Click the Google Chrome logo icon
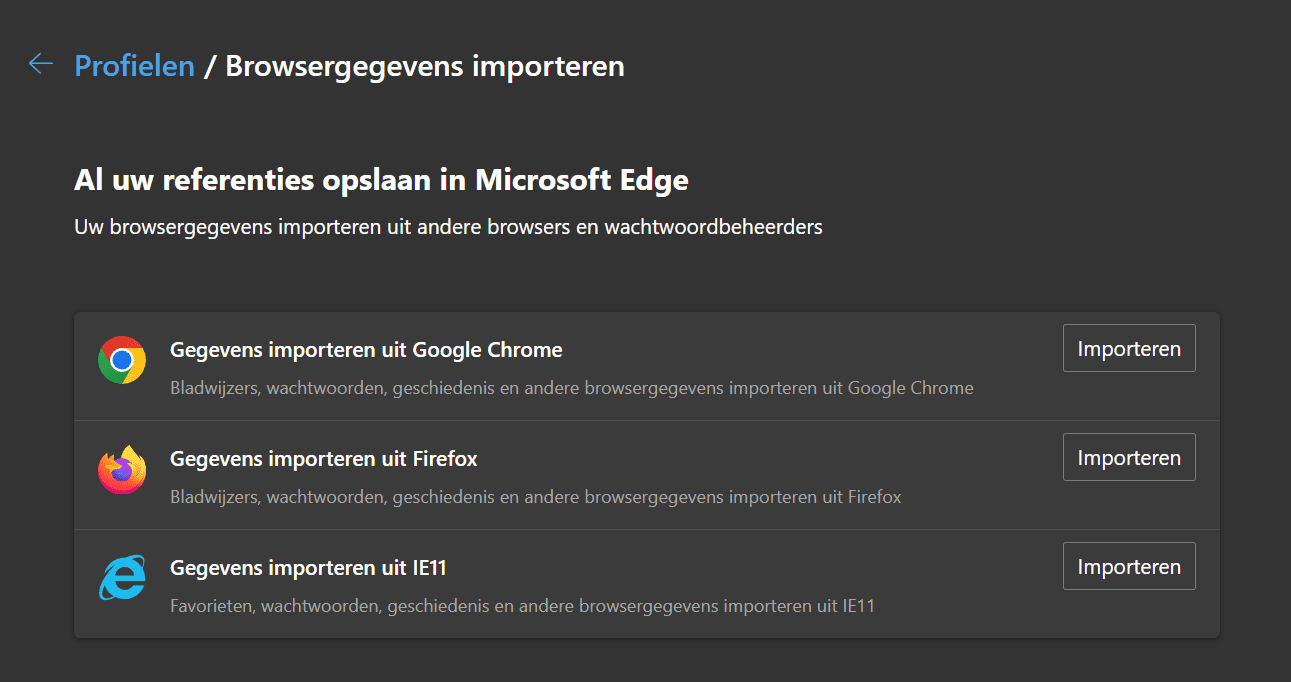 122,360
